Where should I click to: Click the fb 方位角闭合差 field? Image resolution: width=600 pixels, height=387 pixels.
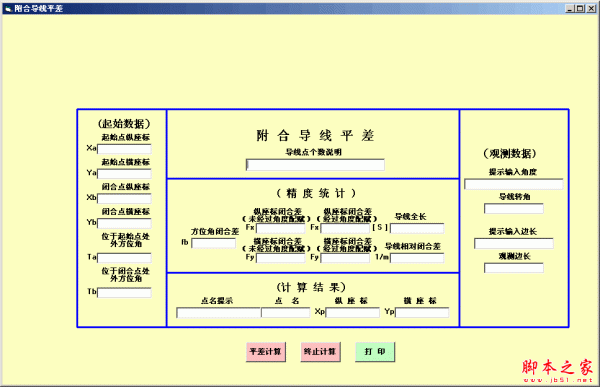(x=214, y=243)
